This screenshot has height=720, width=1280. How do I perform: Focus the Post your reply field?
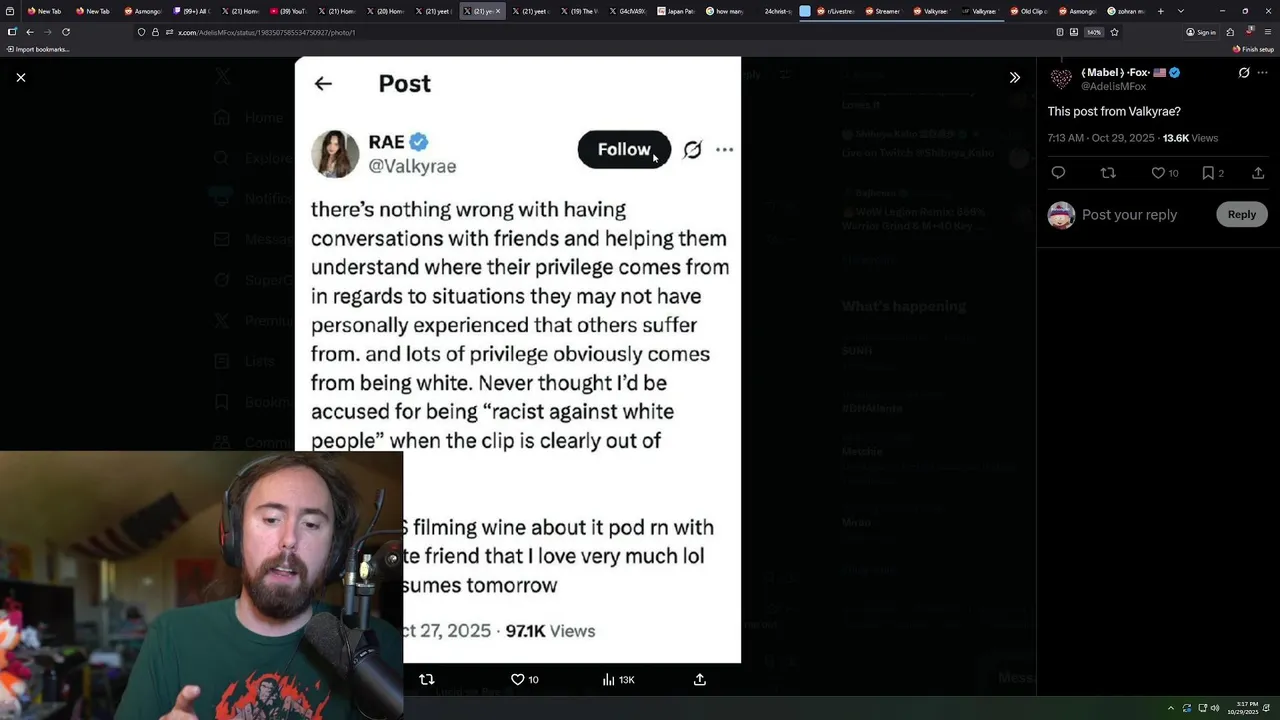point(1129,215)
